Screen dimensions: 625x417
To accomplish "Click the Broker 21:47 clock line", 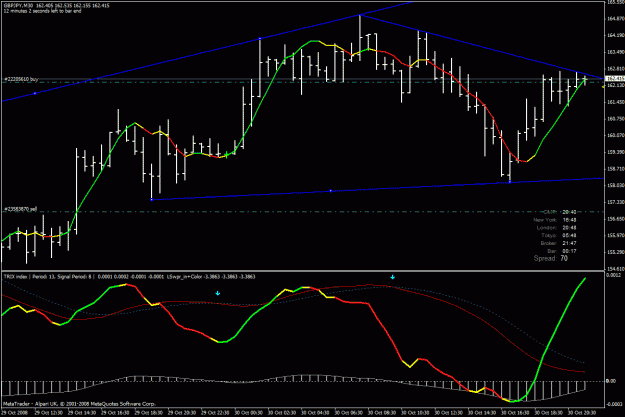I will click(x=558, y=243).
